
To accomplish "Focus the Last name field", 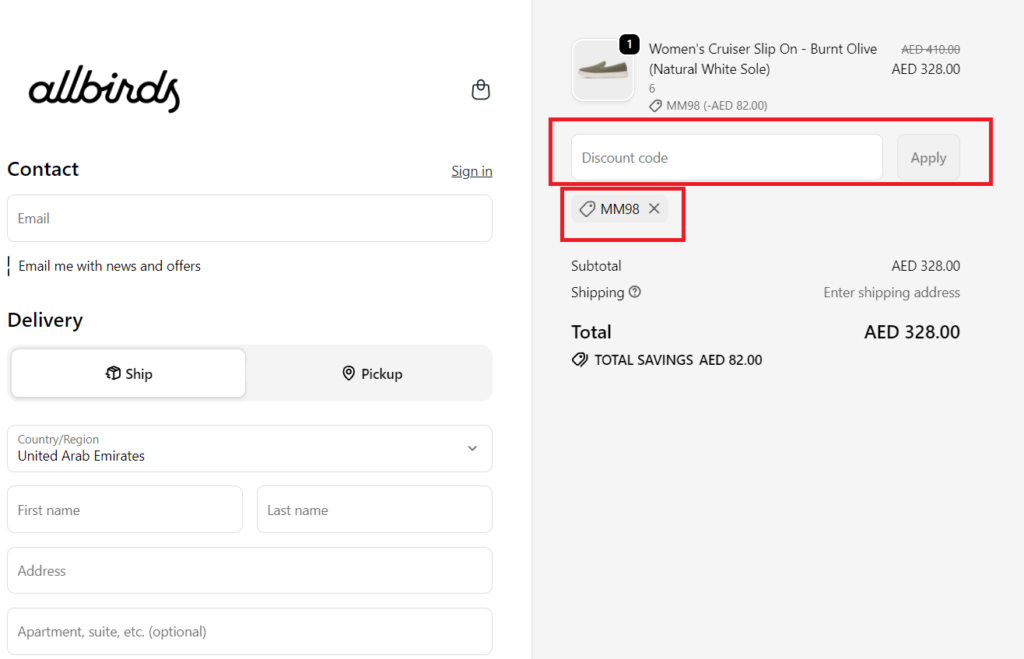I will 374,509.
